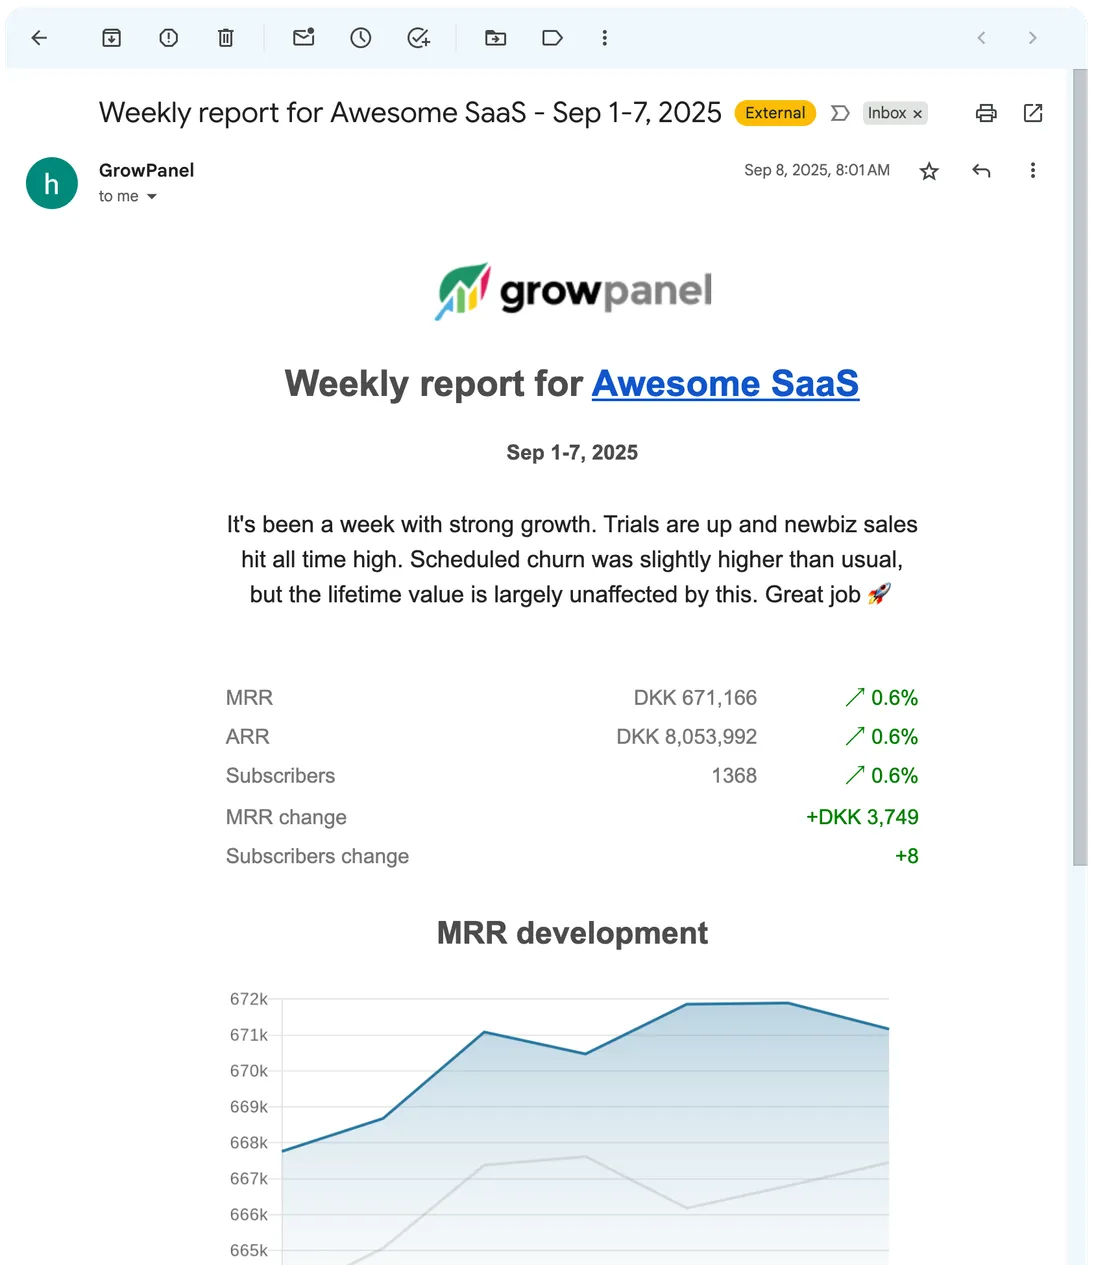Print the email
1096x1265 pixels.
coord(985,113)
